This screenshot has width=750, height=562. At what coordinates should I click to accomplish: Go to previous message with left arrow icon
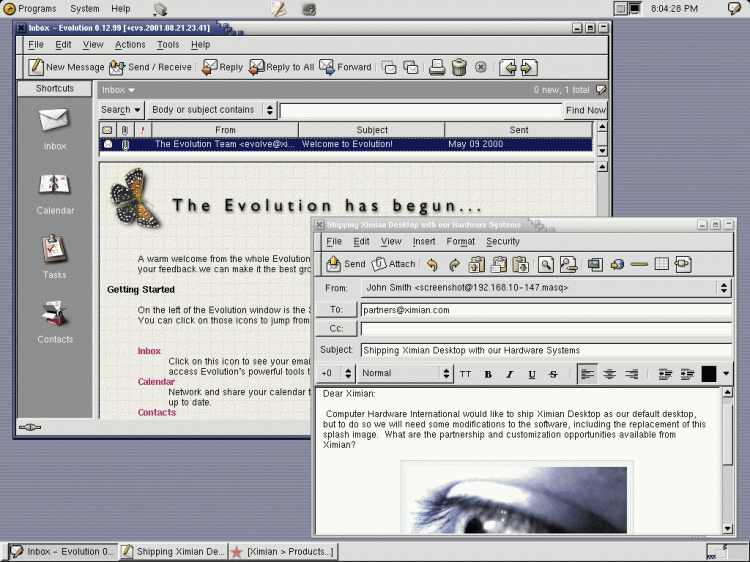pyautogui.click(x=508, y=67)
